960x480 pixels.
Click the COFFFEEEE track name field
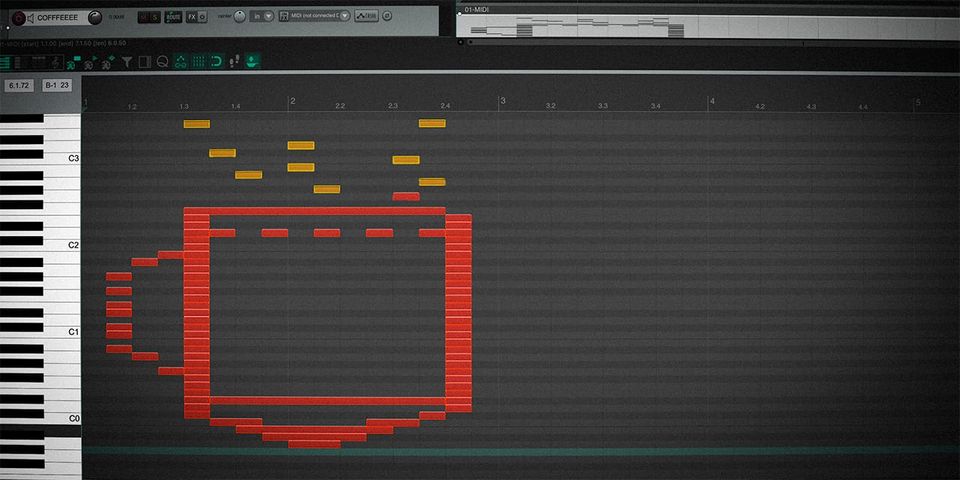58,18
